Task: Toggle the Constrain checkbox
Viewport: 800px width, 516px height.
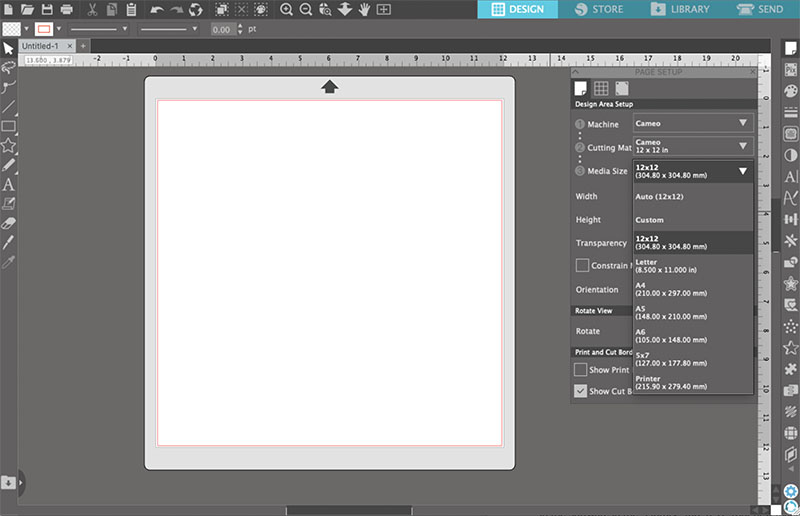Action: click(x=582, y=265)
